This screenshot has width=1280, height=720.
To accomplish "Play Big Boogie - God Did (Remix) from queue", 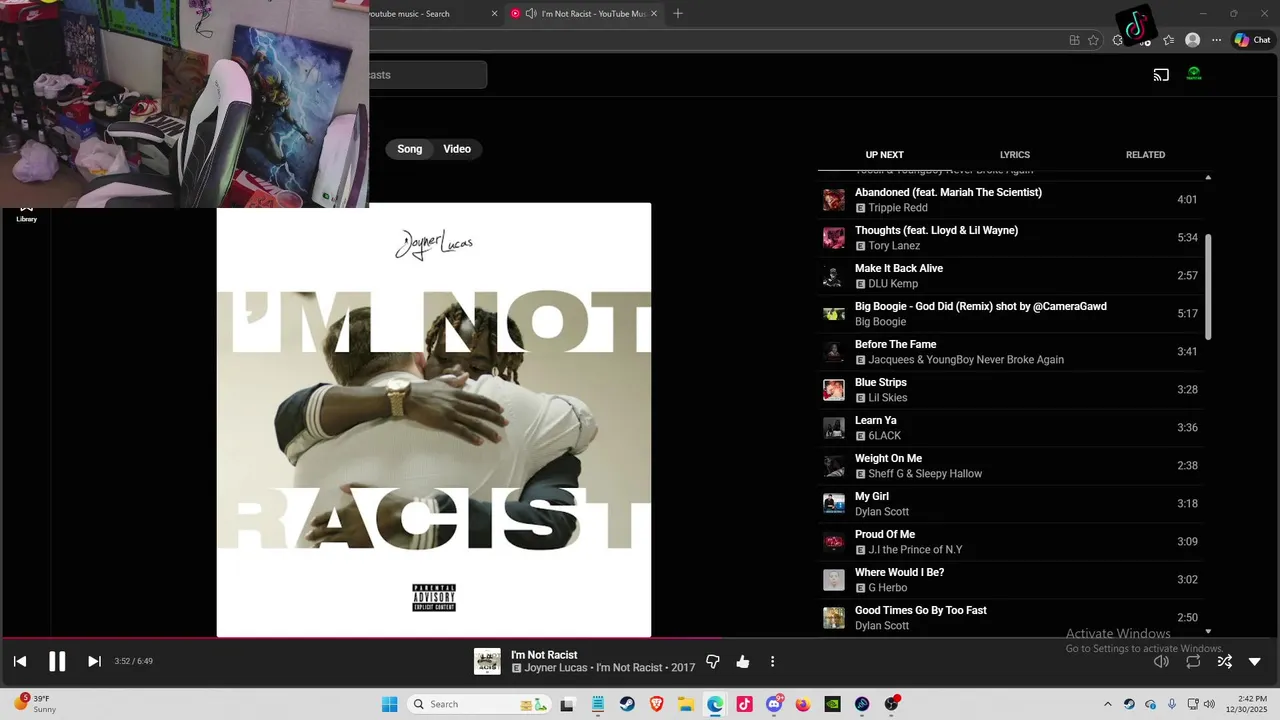I will click(x=1010, y=314).
